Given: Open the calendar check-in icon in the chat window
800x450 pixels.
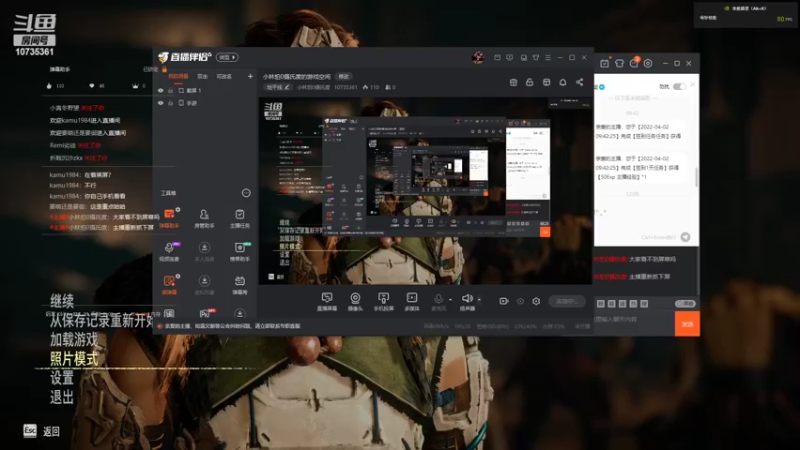Looking at the screenshot, I should [x=605, y=63].
